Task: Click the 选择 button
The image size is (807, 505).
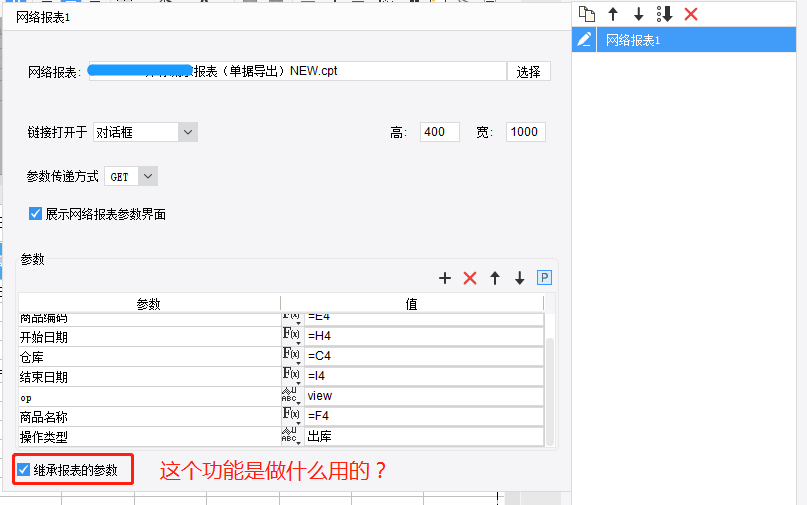Action: (x=529, y=71)
